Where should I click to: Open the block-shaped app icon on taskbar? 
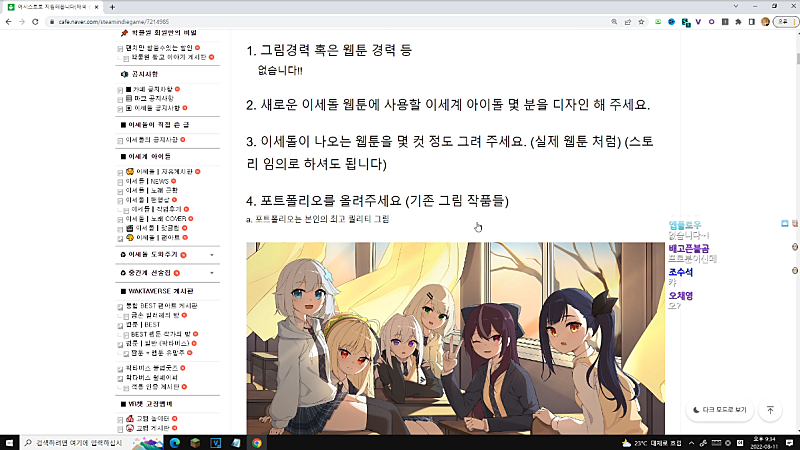pos(195,443)
